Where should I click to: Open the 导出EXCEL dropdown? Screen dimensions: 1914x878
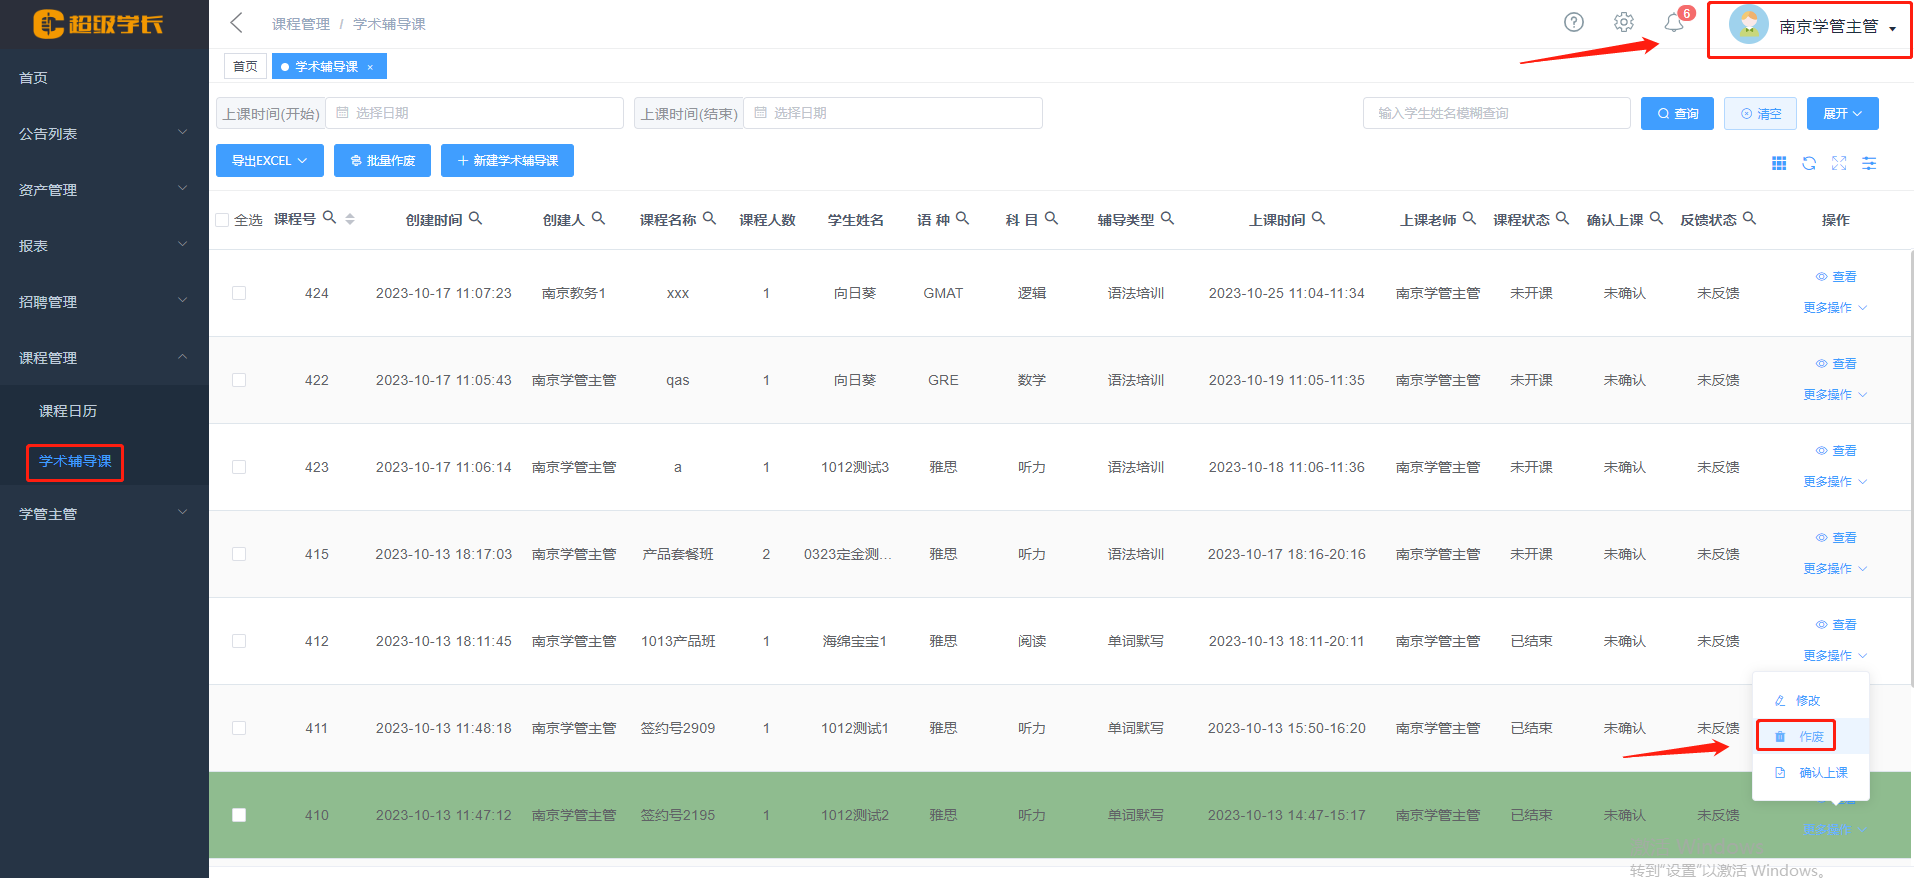pyautogui.click(x=269, y=161)
